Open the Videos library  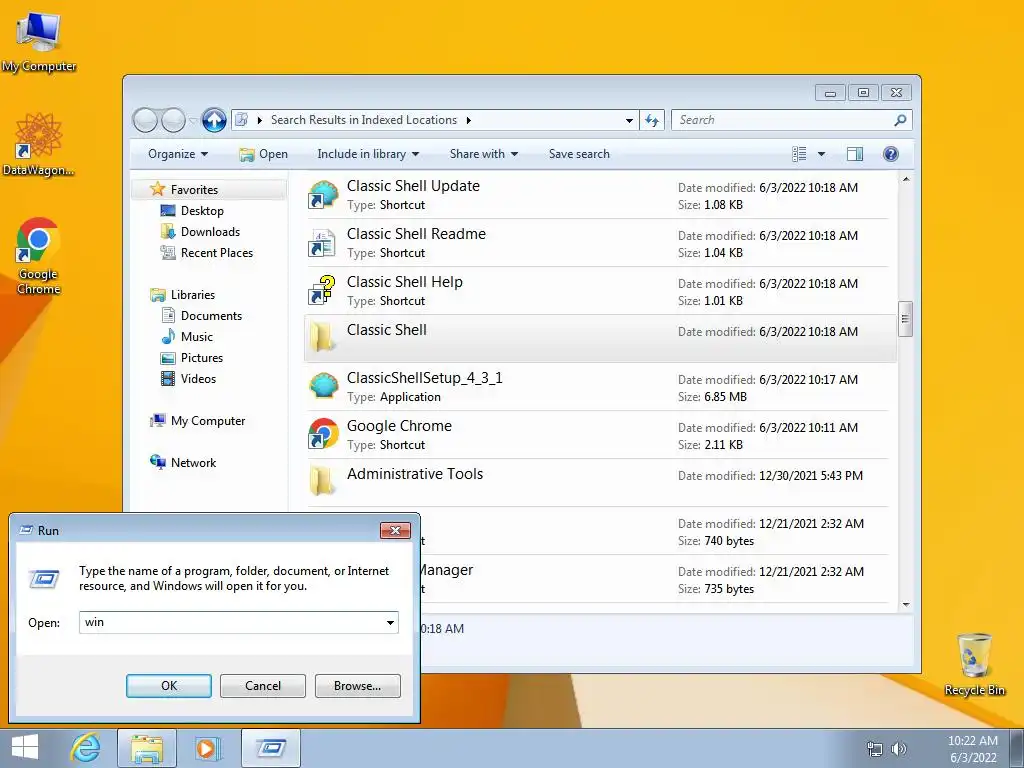tap(198, 379)
